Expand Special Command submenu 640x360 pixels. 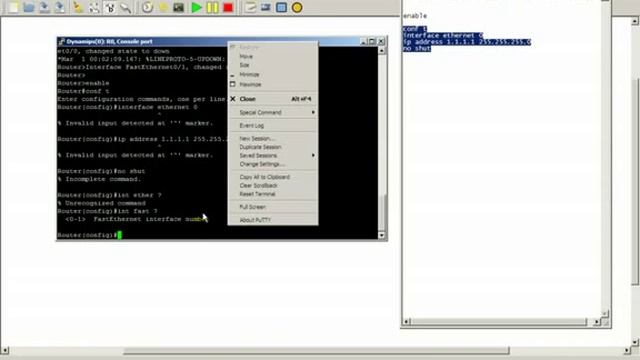(x=273, y=112)
